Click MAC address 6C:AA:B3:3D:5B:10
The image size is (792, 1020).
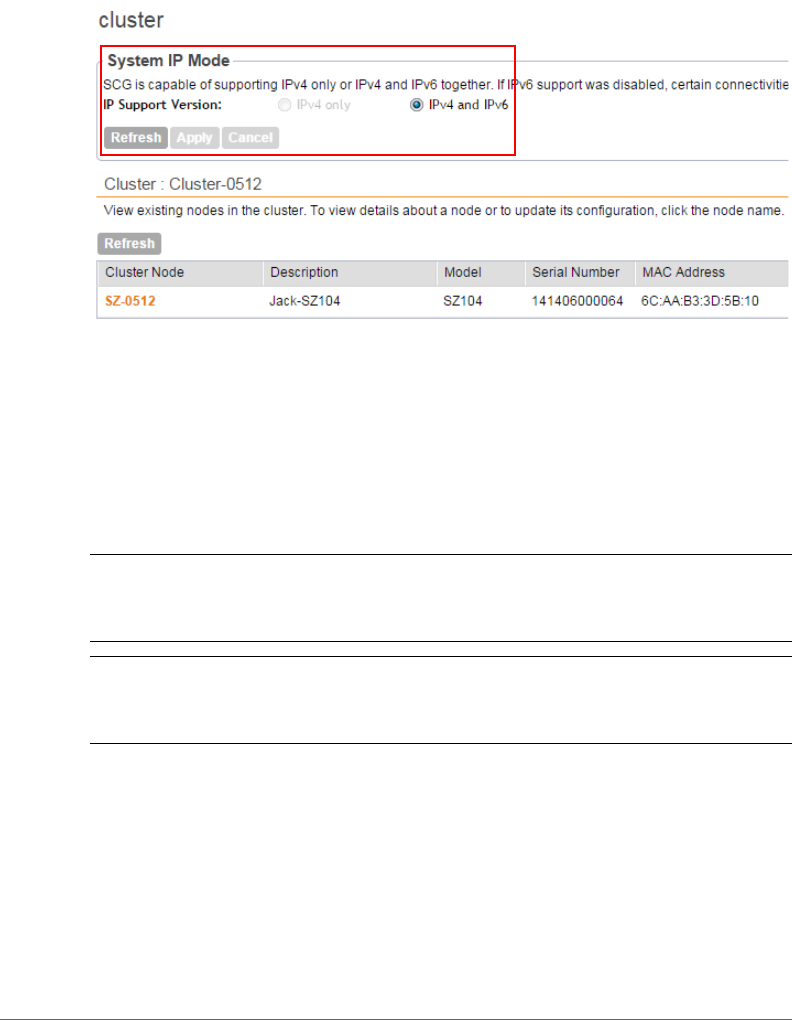[x=700, y=301]
